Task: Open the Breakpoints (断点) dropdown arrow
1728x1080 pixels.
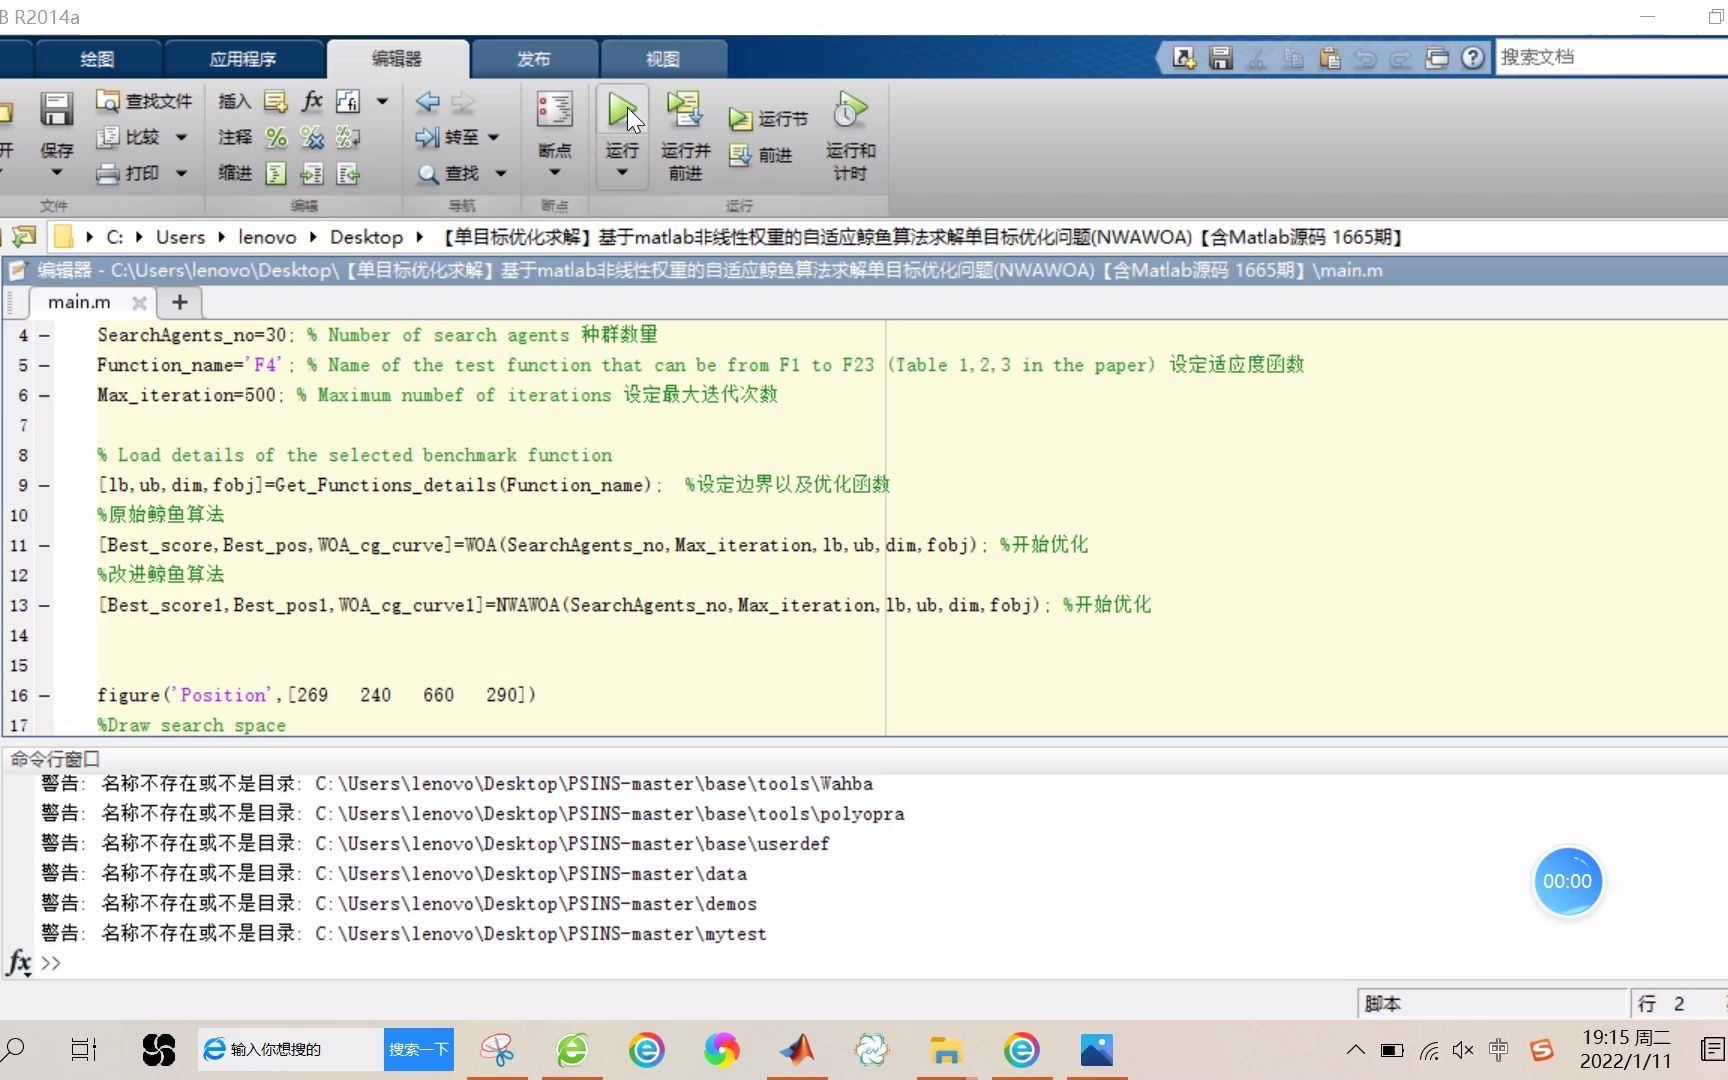Action: pyautogui.click(x=555, y=173)
